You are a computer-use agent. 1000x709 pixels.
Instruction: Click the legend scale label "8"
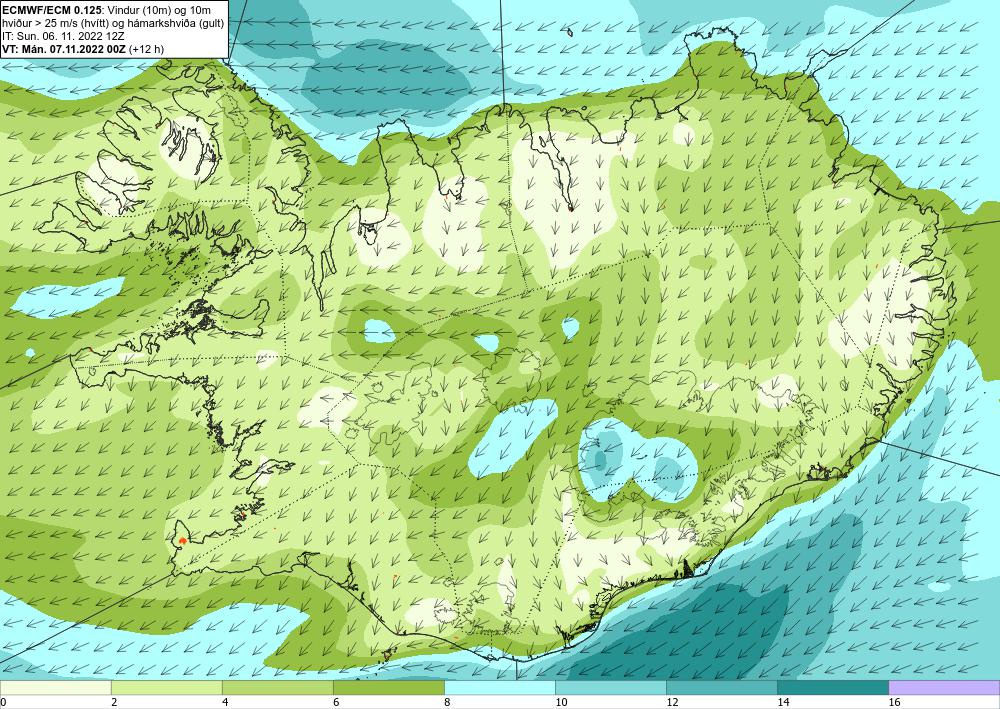(x=447, y=702)
